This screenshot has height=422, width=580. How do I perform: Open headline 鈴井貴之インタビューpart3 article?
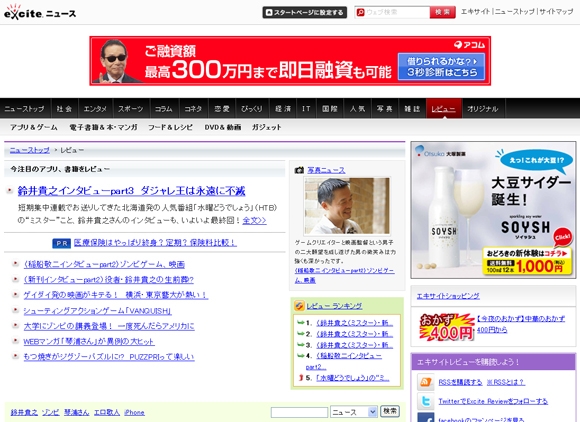coord(131,191)
